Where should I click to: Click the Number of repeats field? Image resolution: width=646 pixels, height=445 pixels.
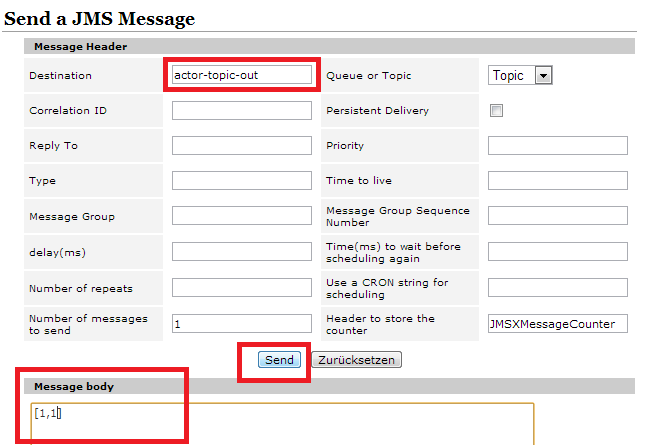[241, 288]
